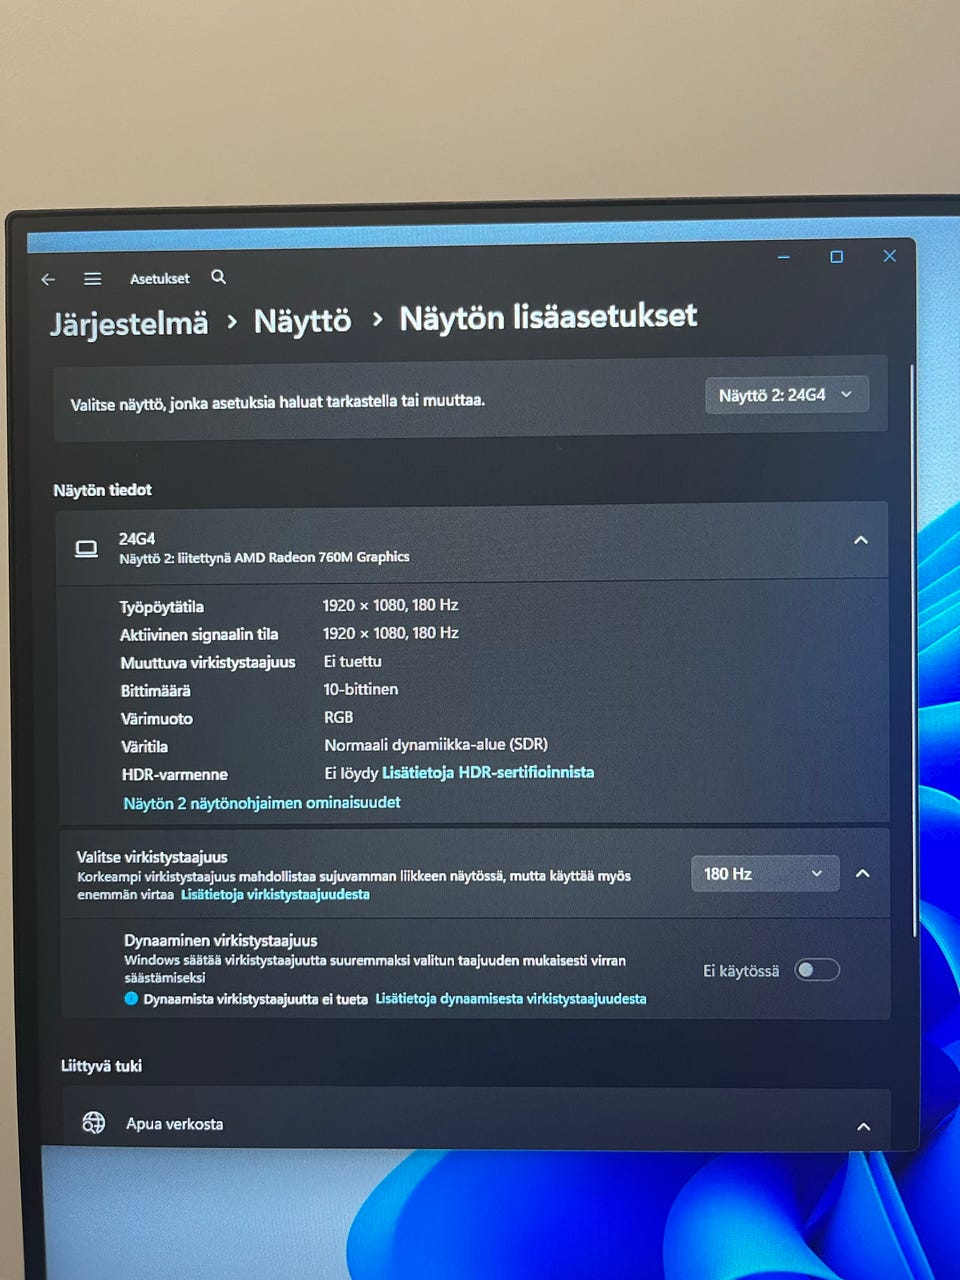Open the 180 Hz refresh rate dropdown
Image resolution: width=960 pixels, height=1280 pixels.
pyautogui.click(x=765, y=873)
